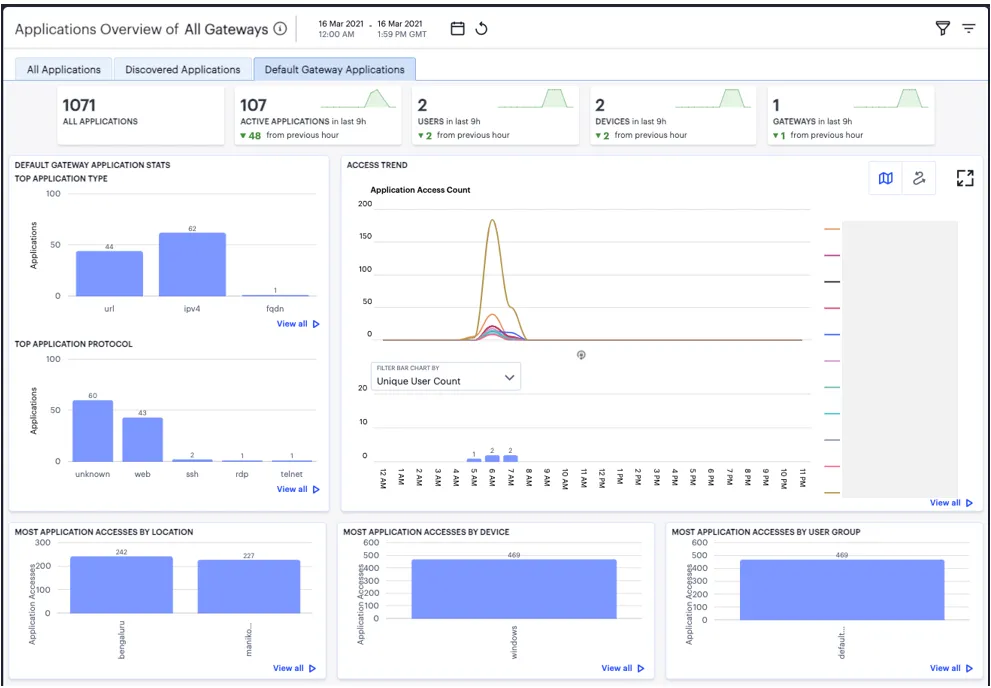The height and width of the screenshot is (688, 991).
Task: Click the refresh arrow icon
Action: [482, 29]
